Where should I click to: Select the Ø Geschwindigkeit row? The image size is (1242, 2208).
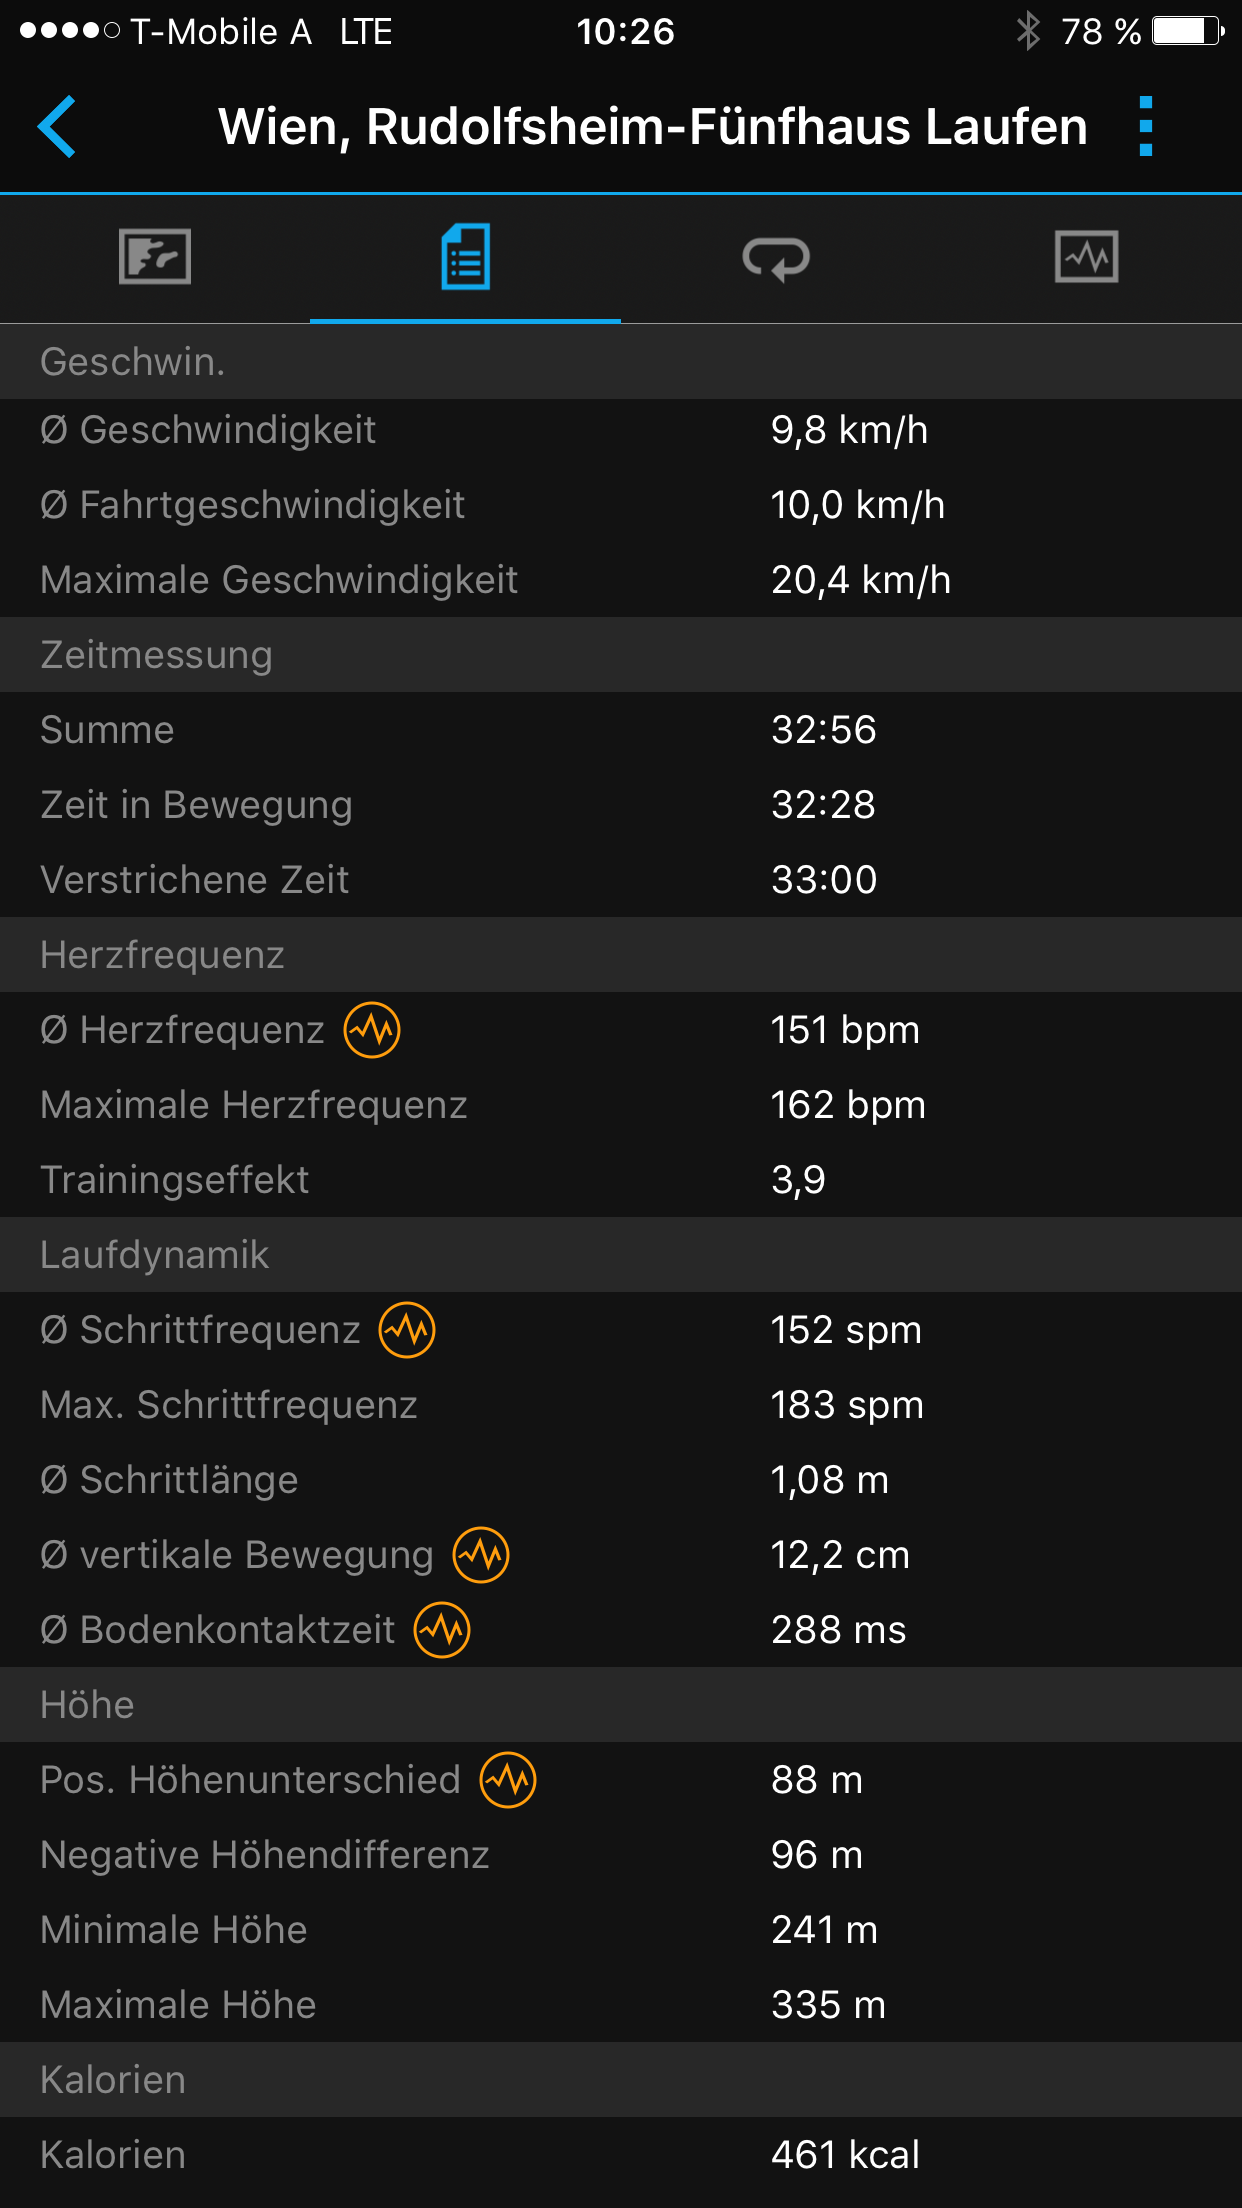pos(621,430)
